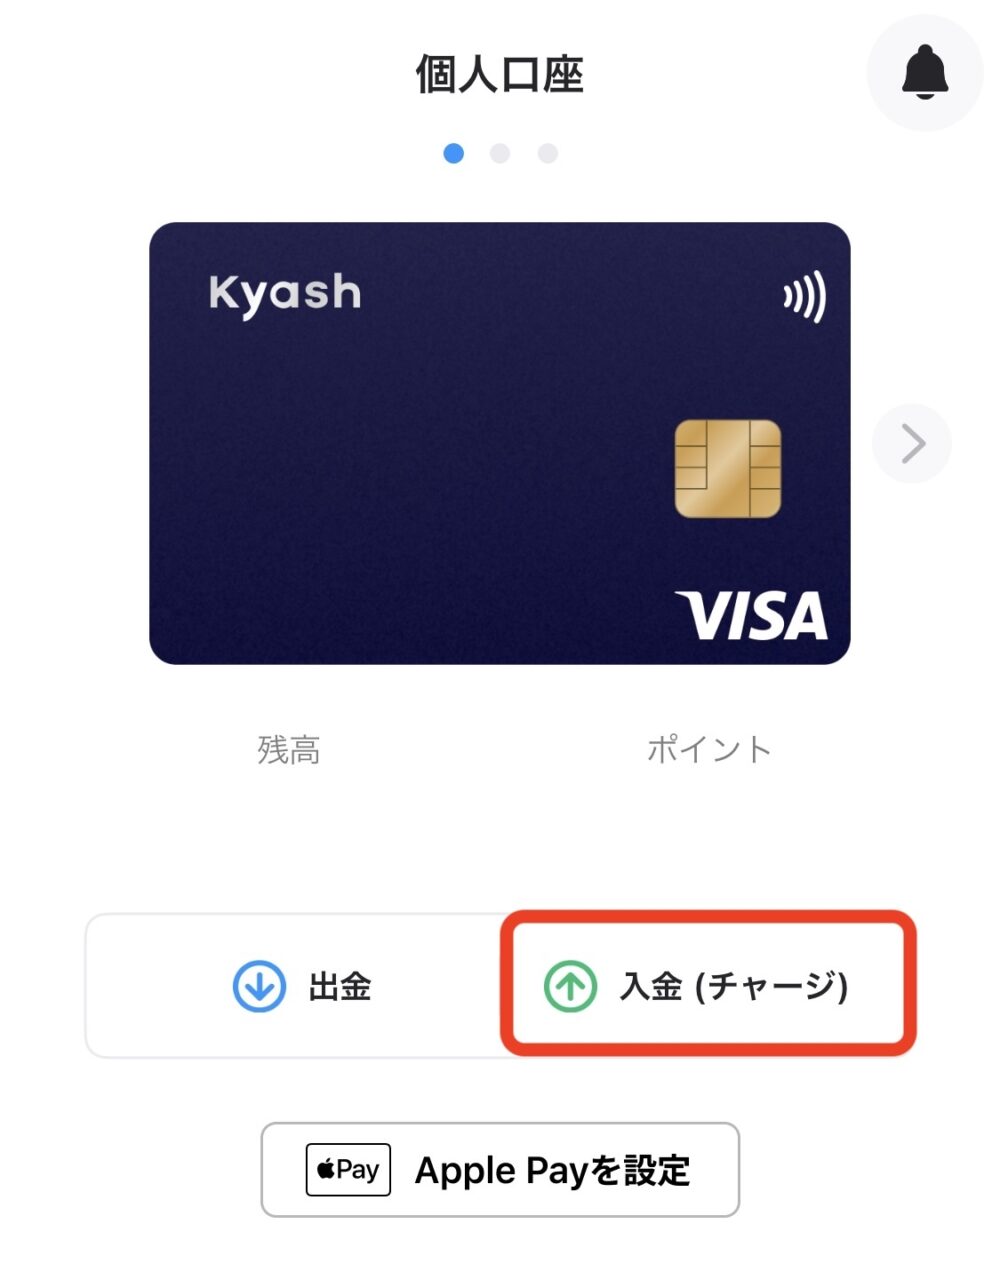
Task: Select the first blue page indicator dot
Action: pos(453,153)
